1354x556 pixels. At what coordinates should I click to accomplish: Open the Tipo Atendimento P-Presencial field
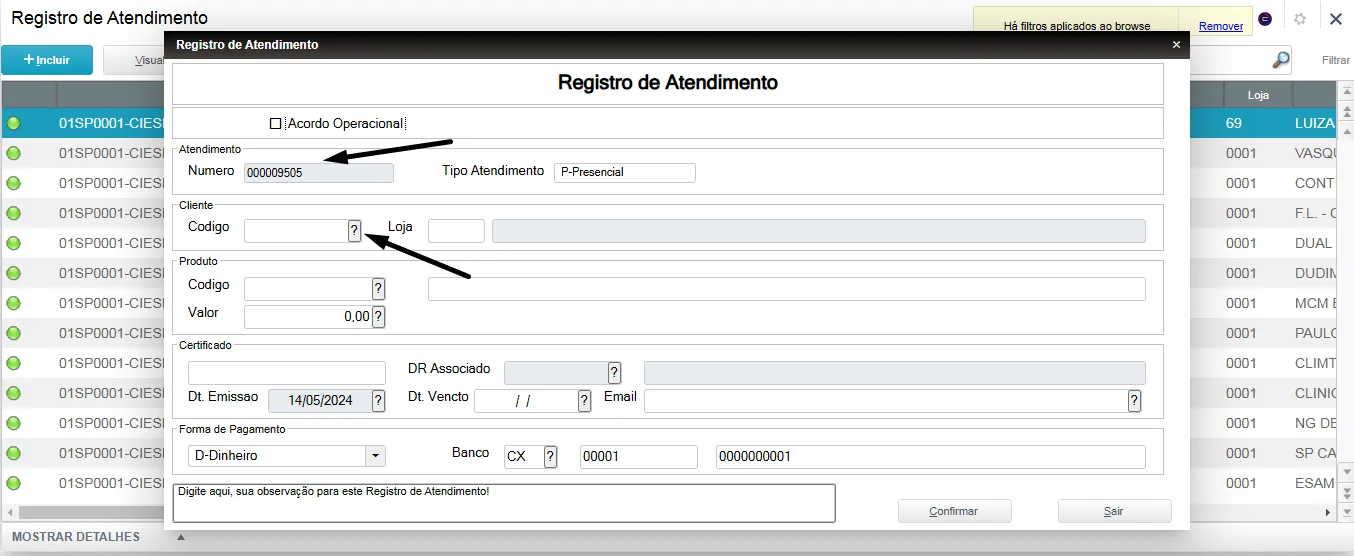[624, 173]
